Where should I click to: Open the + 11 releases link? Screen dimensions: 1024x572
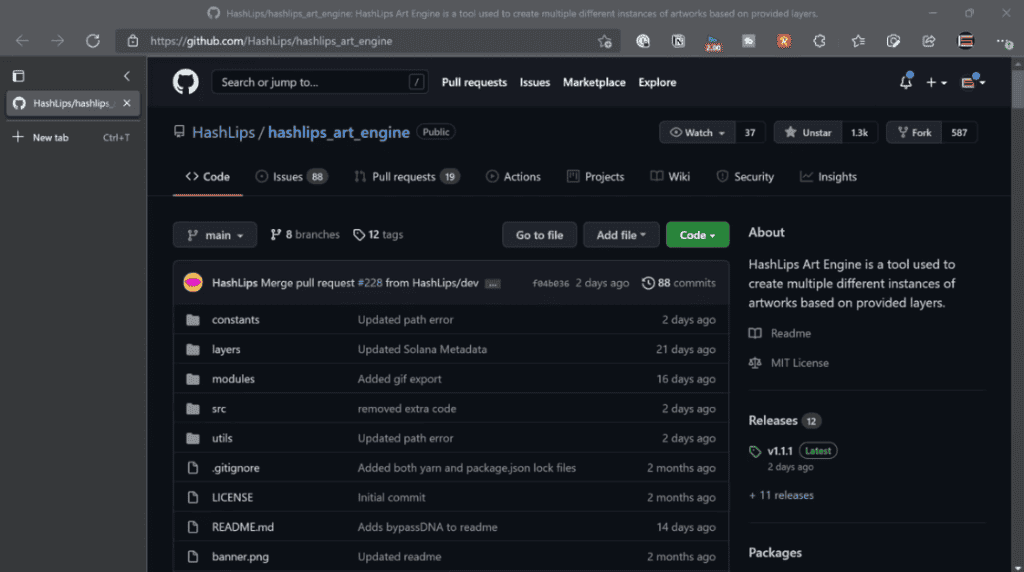point(781,495)
